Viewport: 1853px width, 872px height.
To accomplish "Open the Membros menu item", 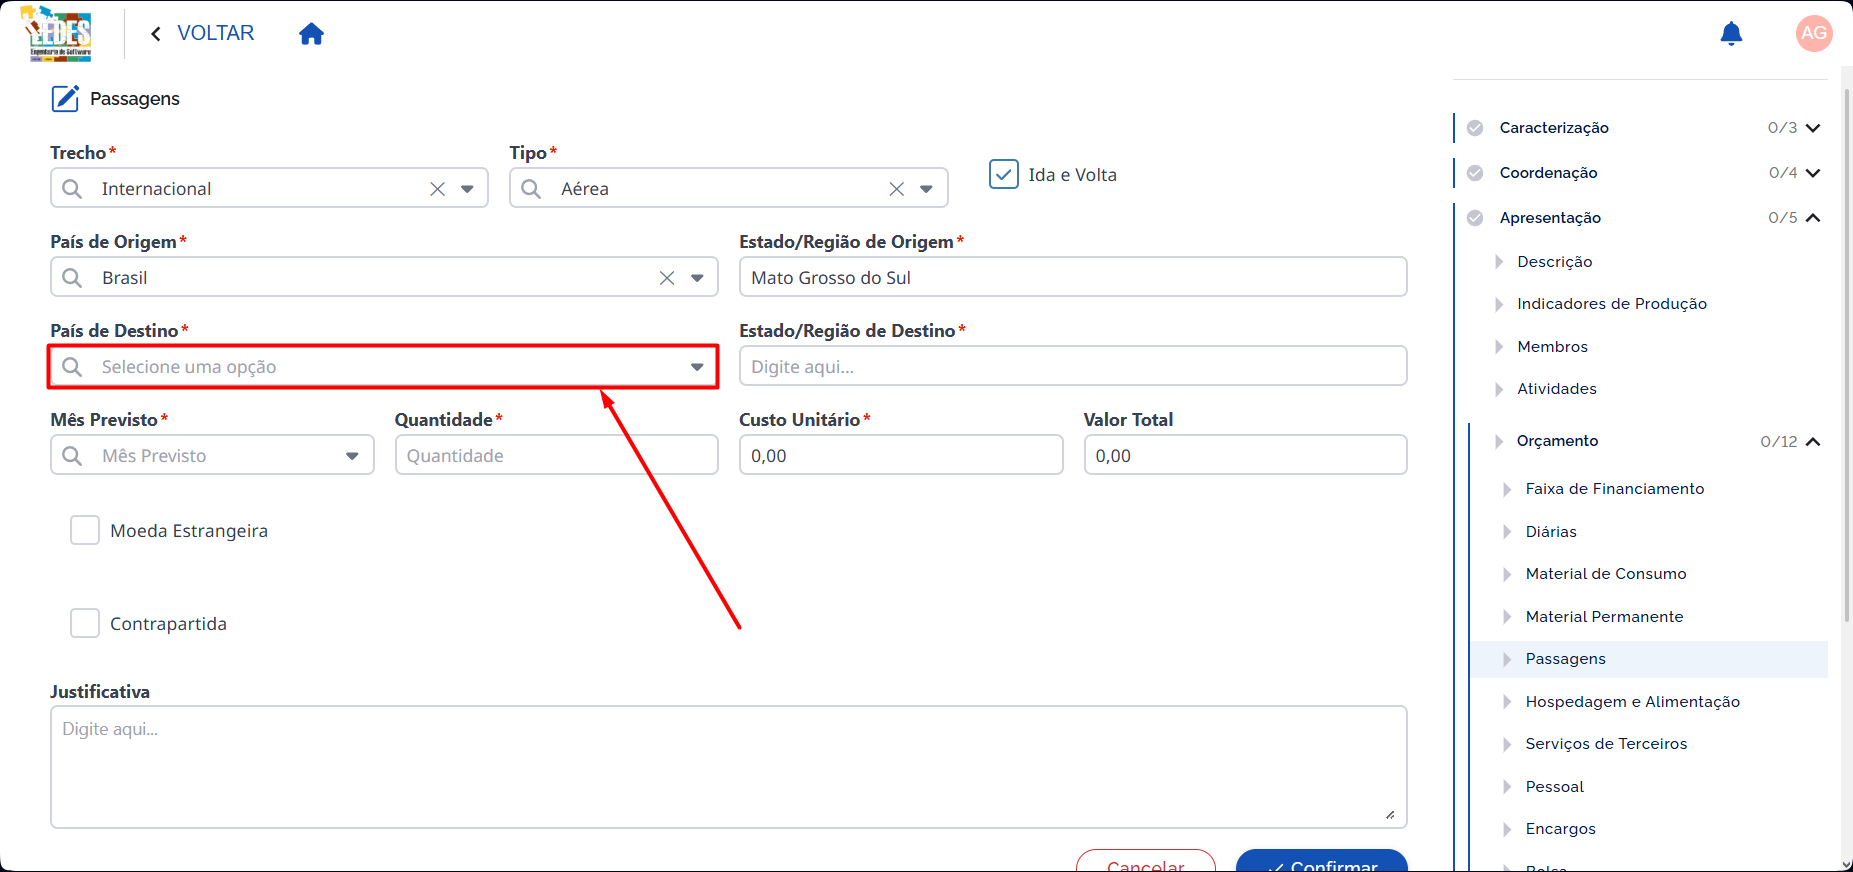I will [x=1552, y=347].
